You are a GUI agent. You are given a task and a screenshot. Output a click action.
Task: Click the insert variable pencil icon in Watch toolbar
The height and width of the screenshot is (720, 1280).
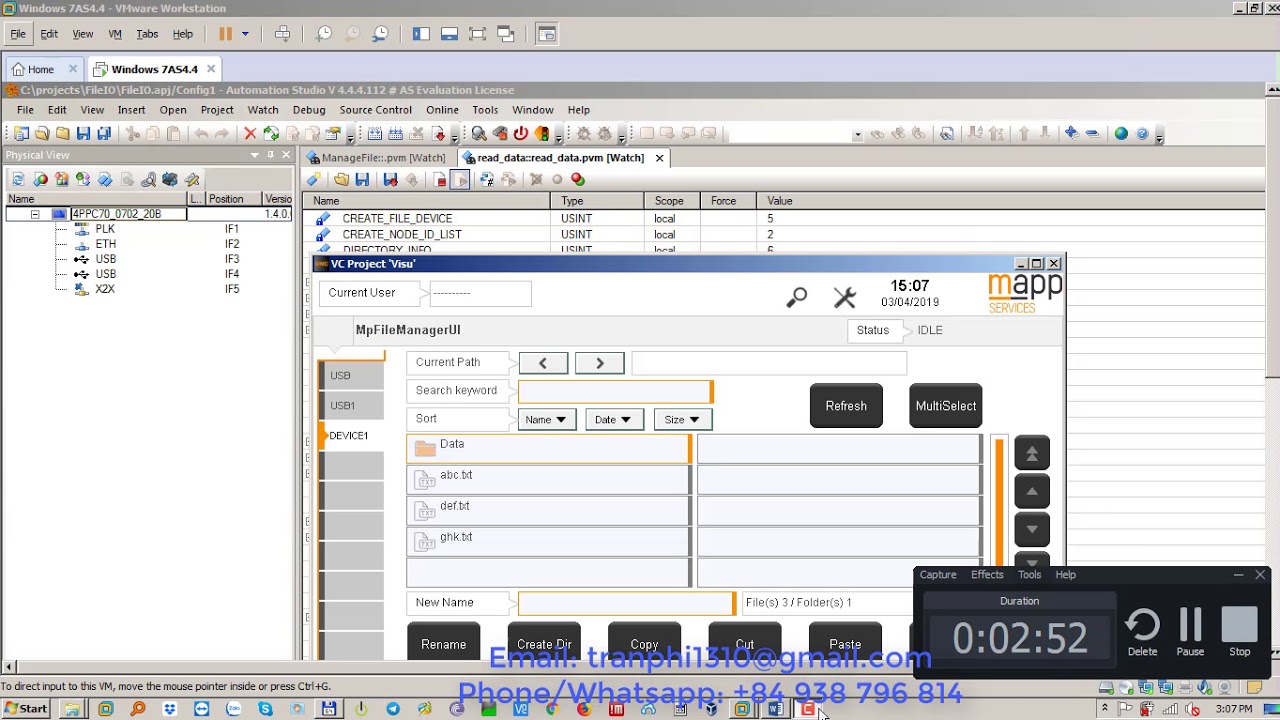point(313,179)
